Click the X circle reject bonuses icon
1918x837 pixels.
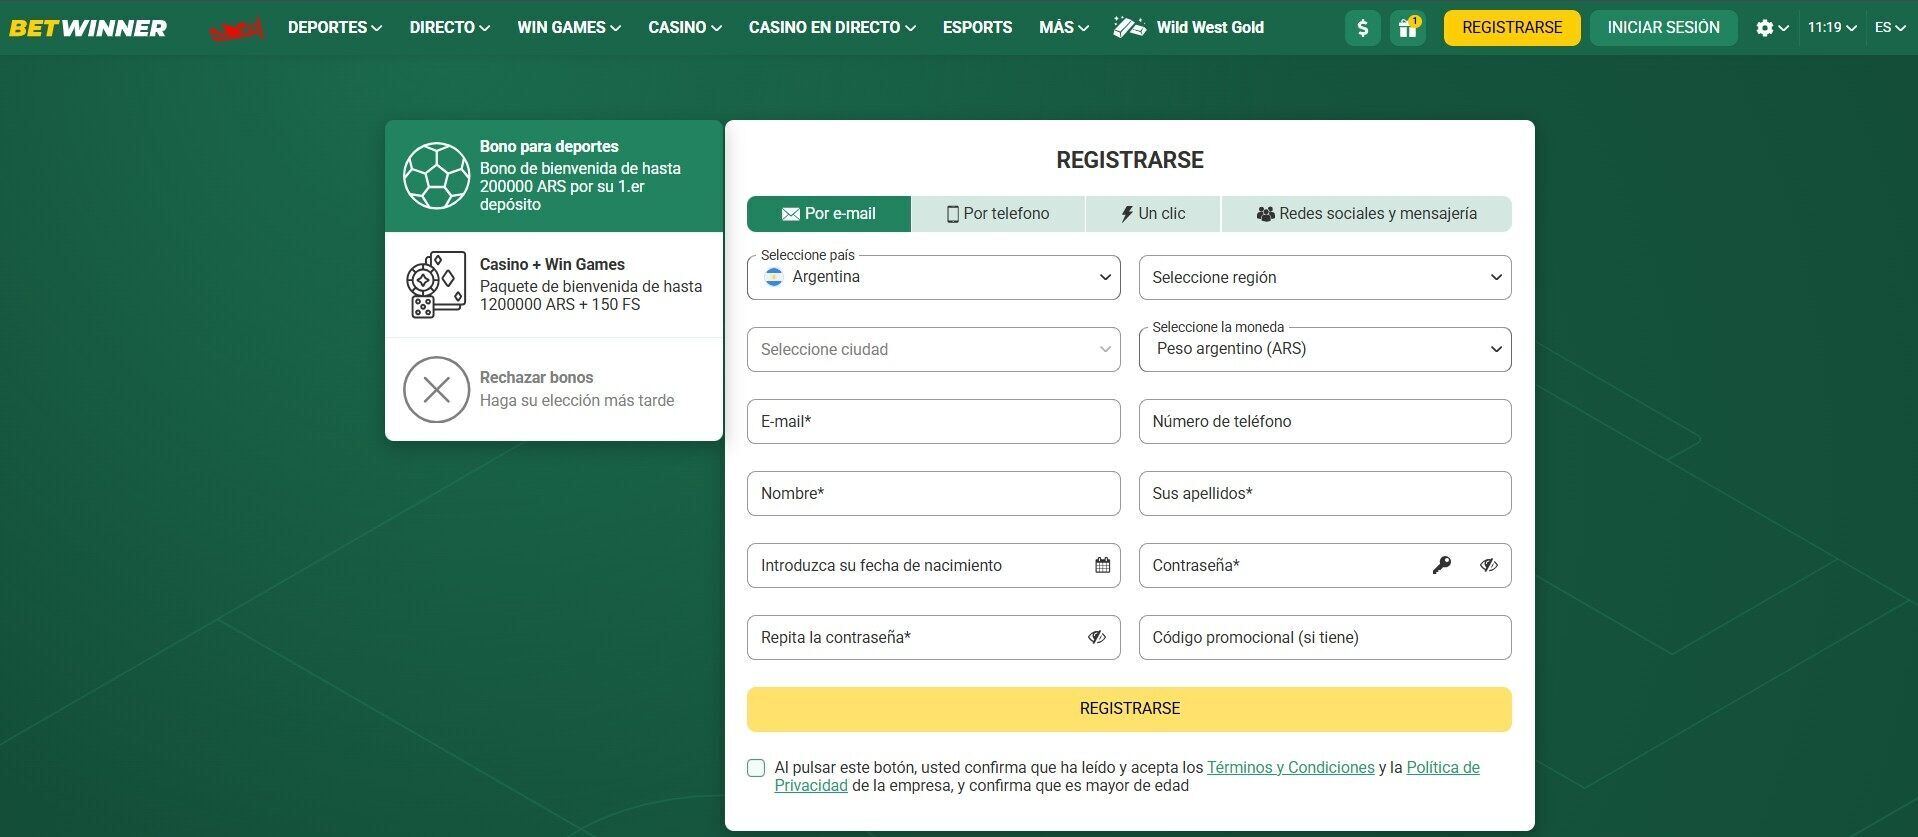pos(436,389)
